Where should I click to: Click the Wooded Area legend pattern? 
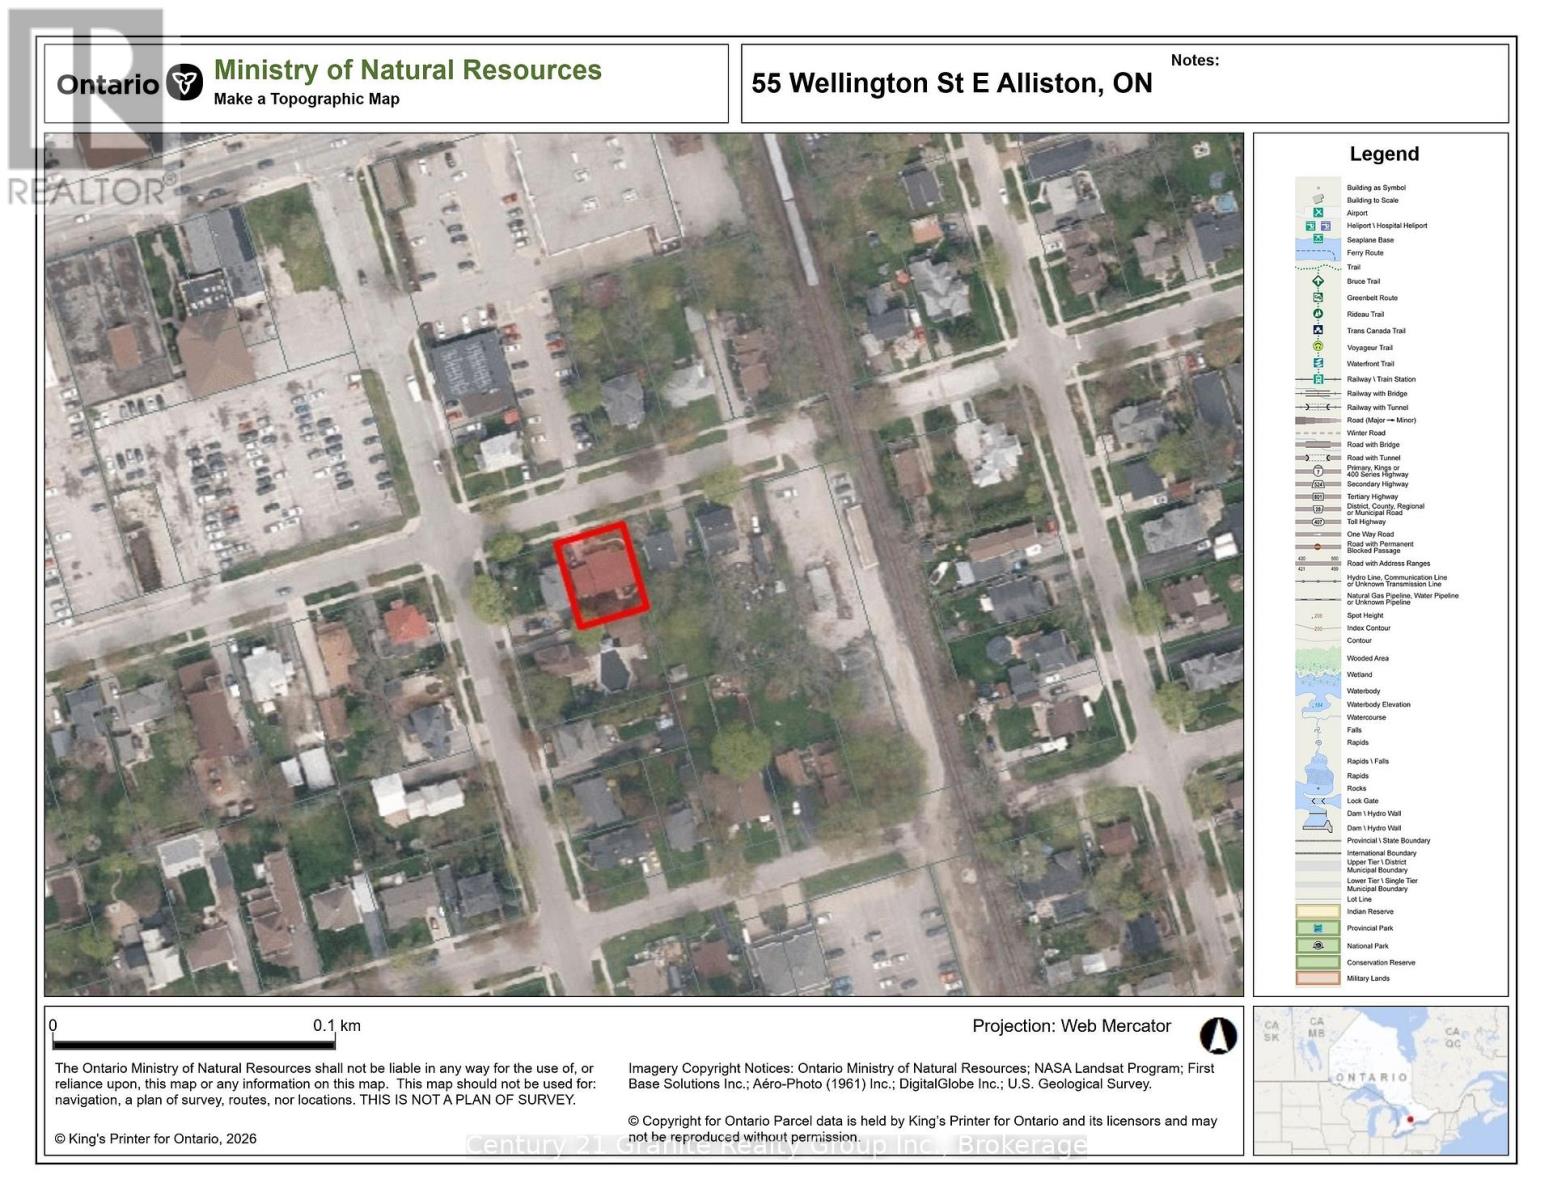pyautogui.click(x=1318, y=658)
